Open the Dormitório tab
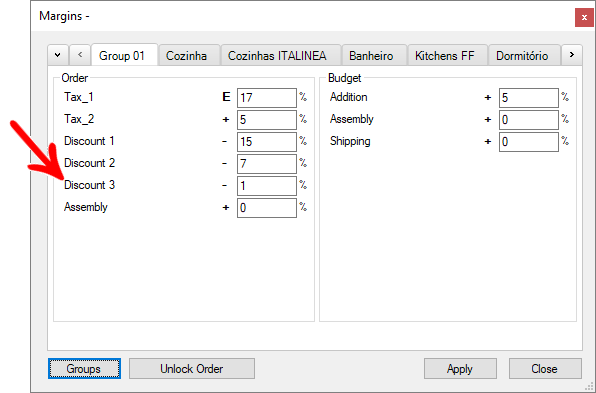 coord(524,55)
